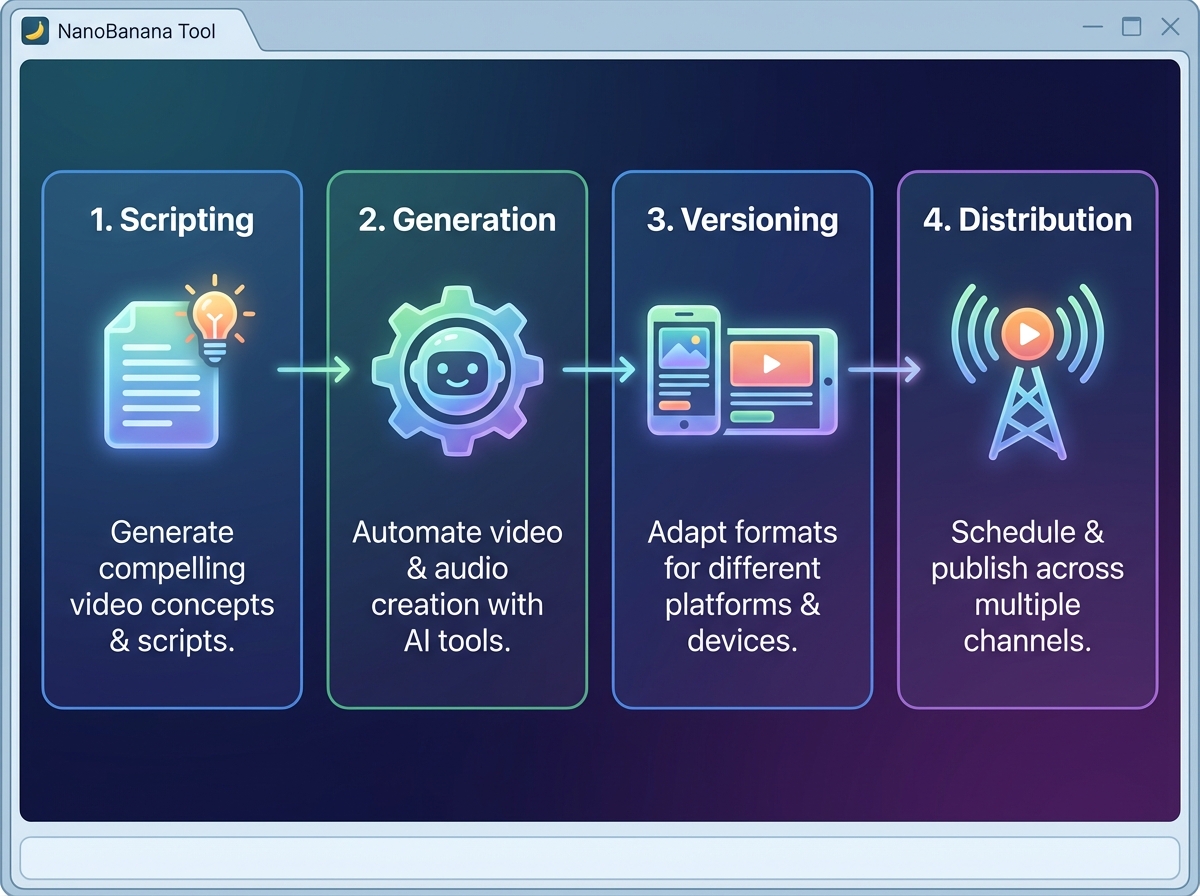Click the 4. Distribution heading
The image size is (1200, 896).
(1028, 219)
